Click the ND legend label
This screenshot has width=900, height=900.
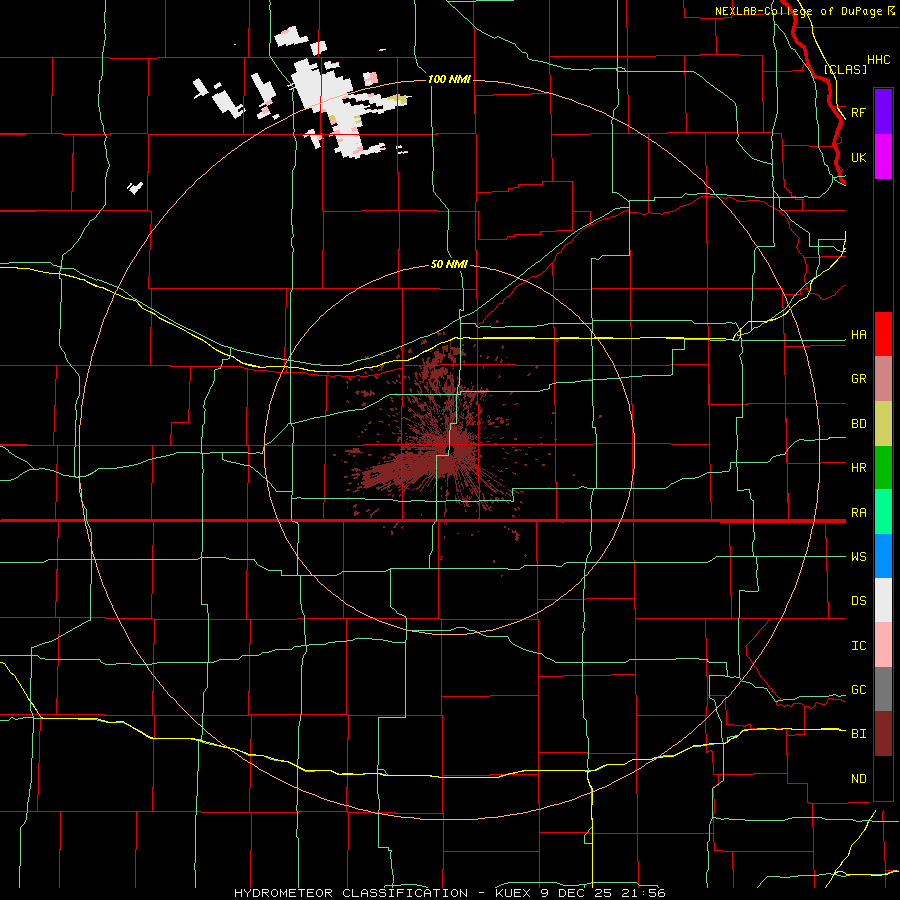[x=859, y=778]
